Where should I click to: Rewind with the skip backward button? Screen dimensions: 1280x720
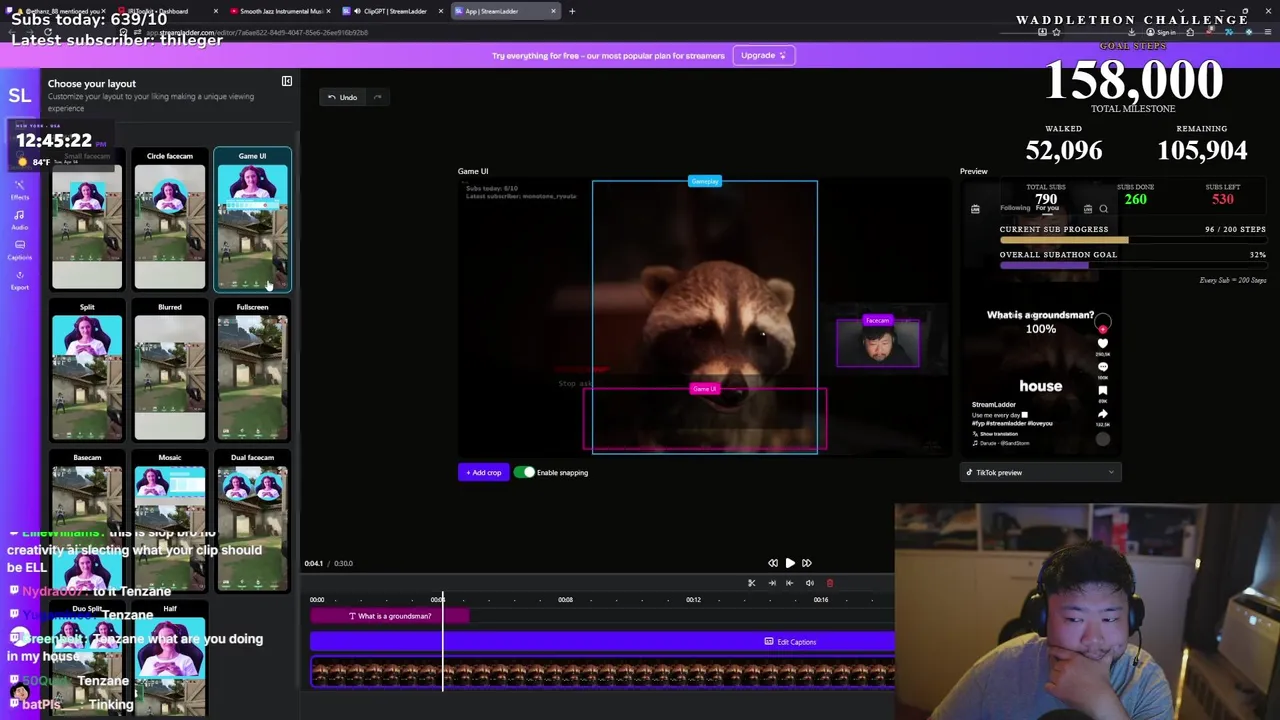click(773, 563)
